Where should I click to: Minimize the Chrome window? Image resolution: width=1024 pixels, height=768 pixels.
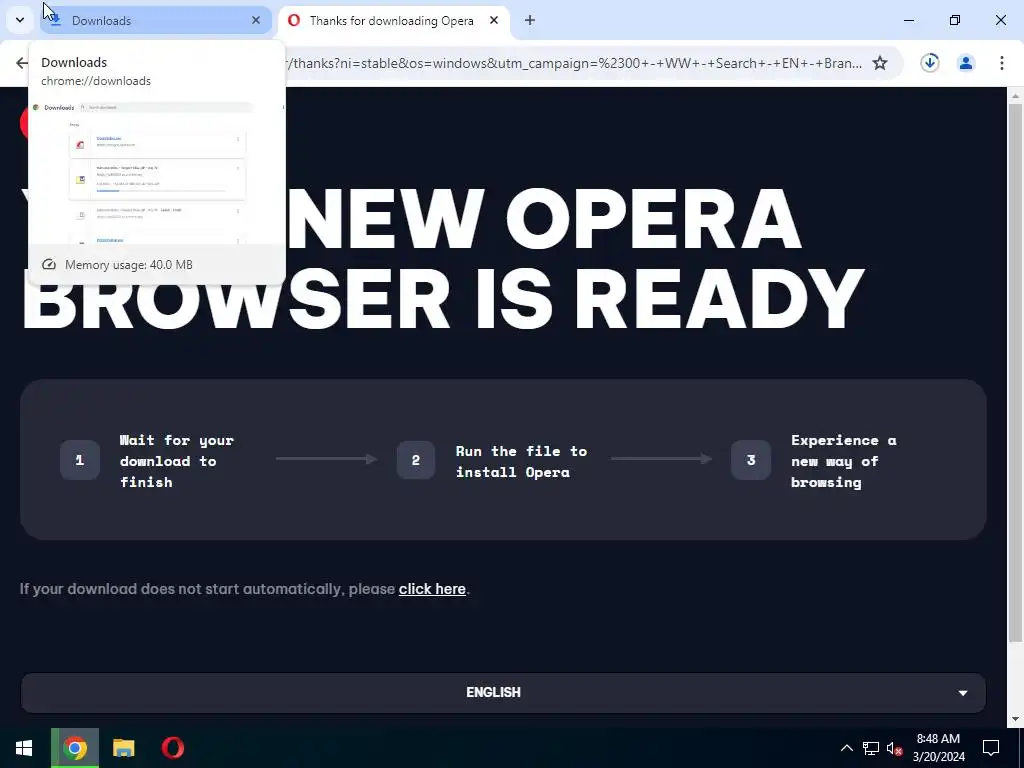908,20
